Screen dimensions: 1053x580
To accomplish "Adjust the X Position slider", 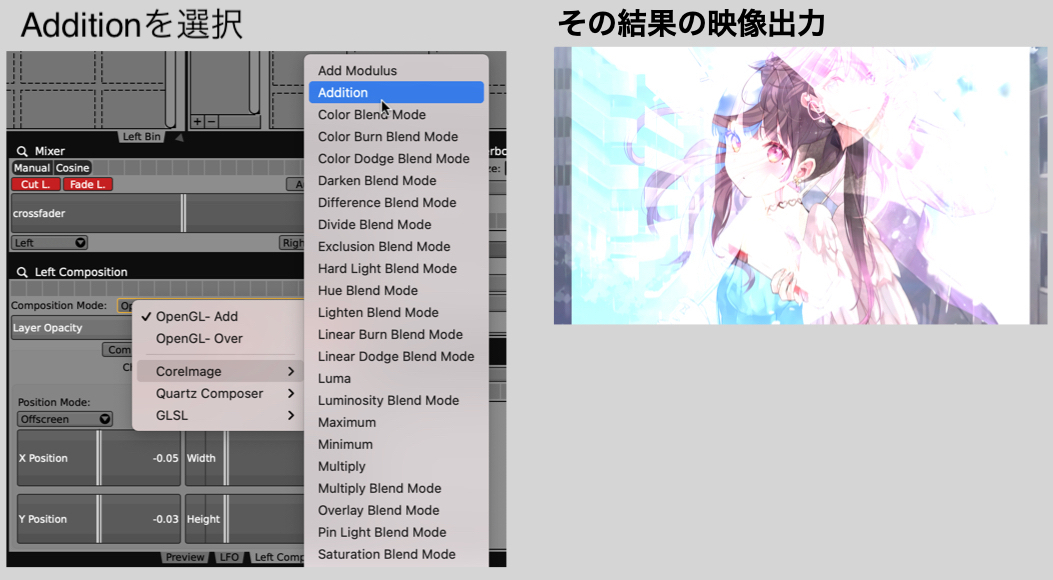I will tap(99, 458).
